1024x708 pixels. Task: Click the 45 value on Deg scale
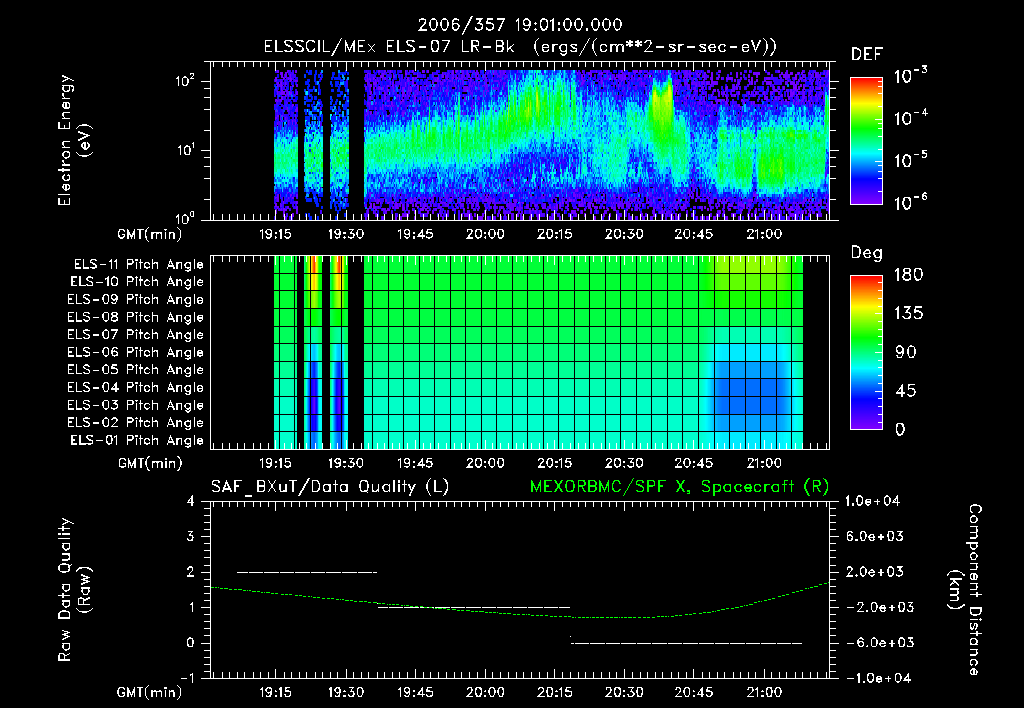(x=905, y=391)
